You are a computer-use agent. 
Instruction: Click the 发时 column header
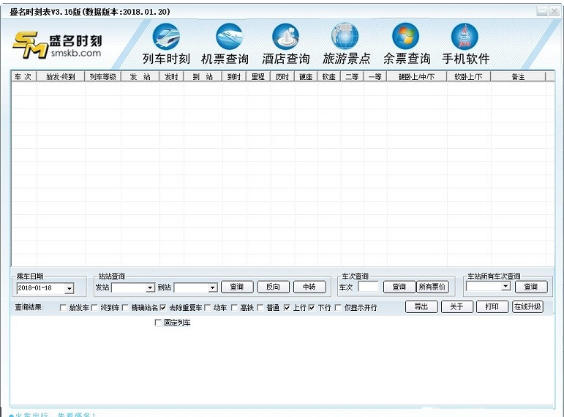click(172, 77)
